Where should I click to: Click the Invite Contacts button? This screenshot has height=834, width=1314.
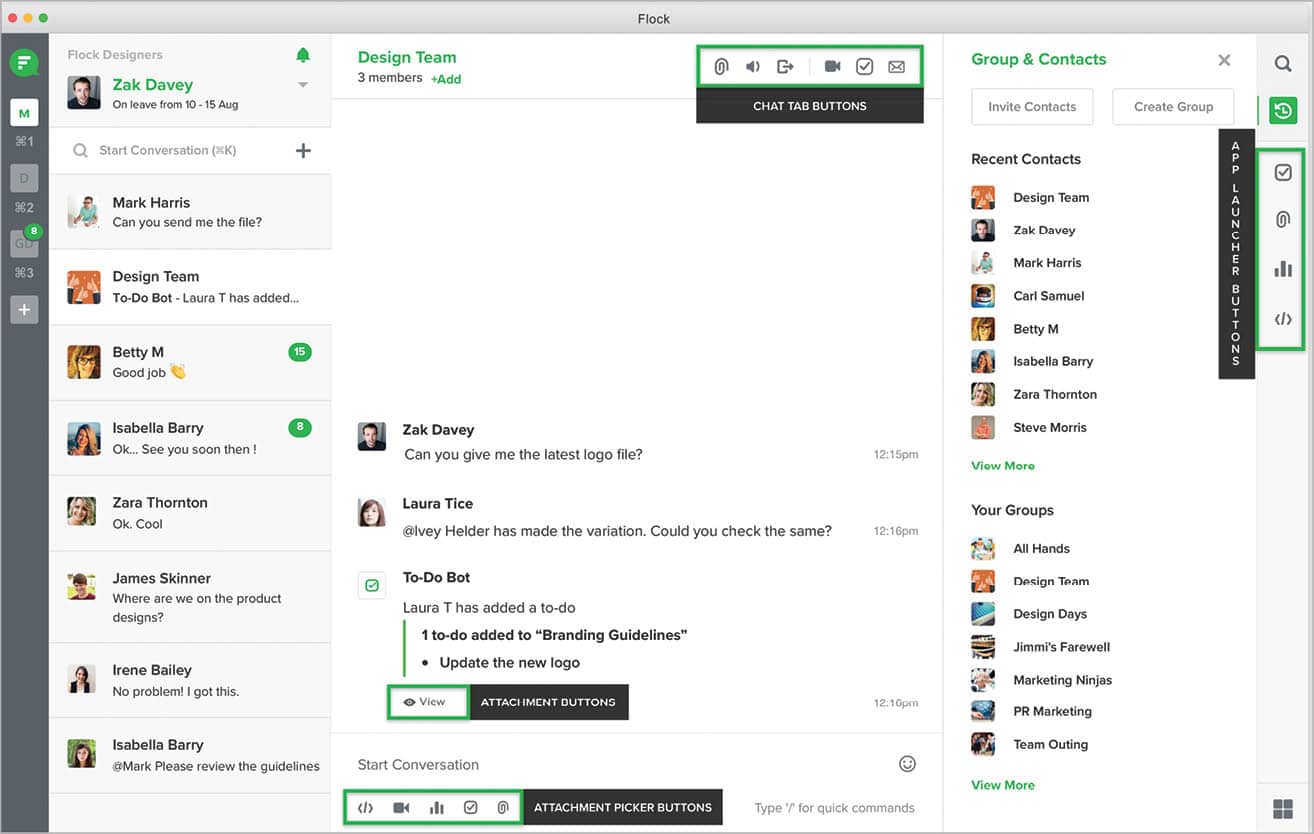[1032, 107]
